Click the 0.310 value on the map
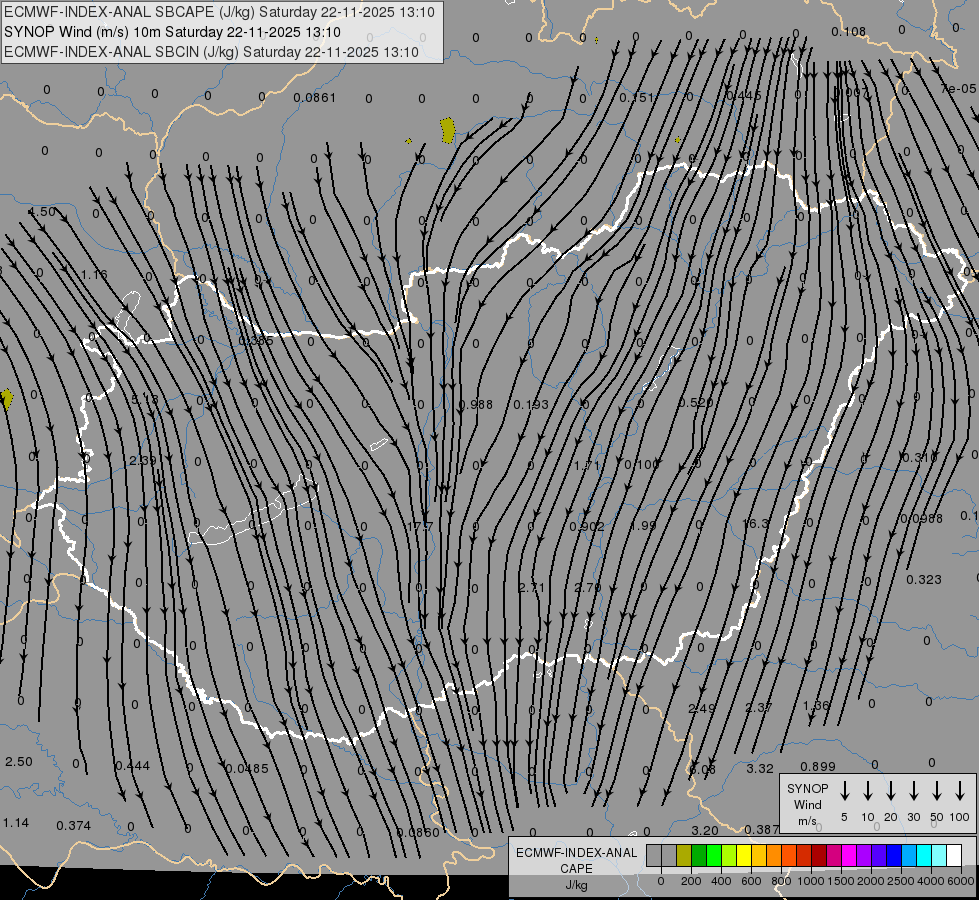 [920, 458]
